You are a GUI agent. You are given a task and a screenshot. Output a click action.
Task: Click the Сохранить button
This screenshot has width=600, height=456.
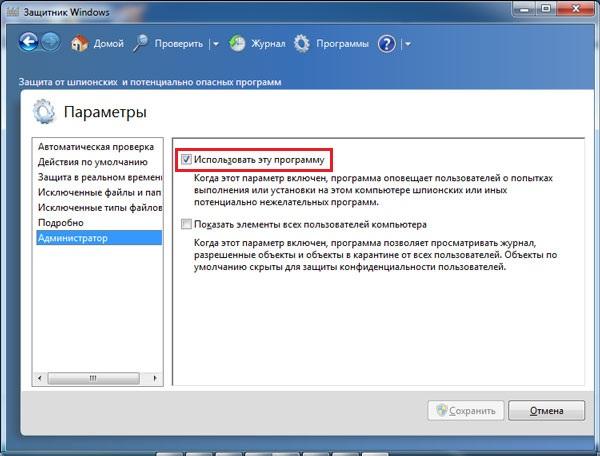466,410
